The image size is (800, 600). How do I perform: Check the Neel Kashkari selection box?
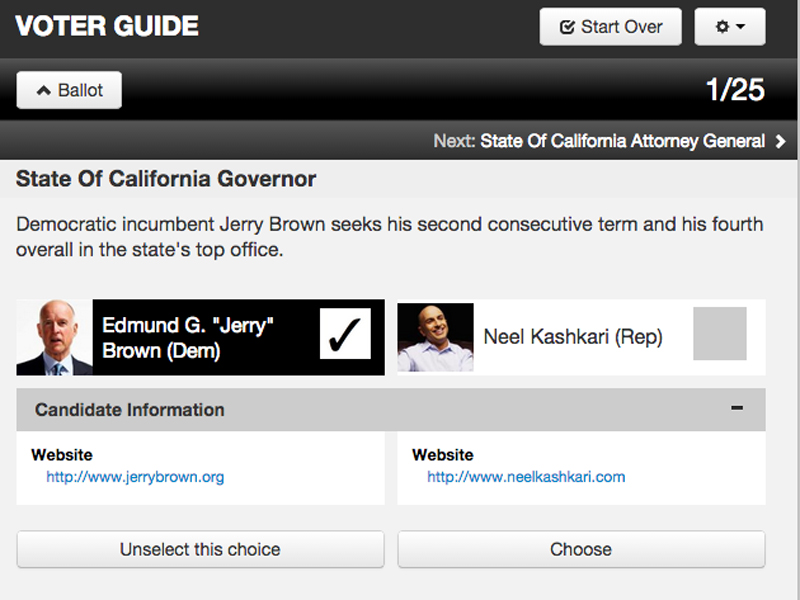tap(720, 334)
